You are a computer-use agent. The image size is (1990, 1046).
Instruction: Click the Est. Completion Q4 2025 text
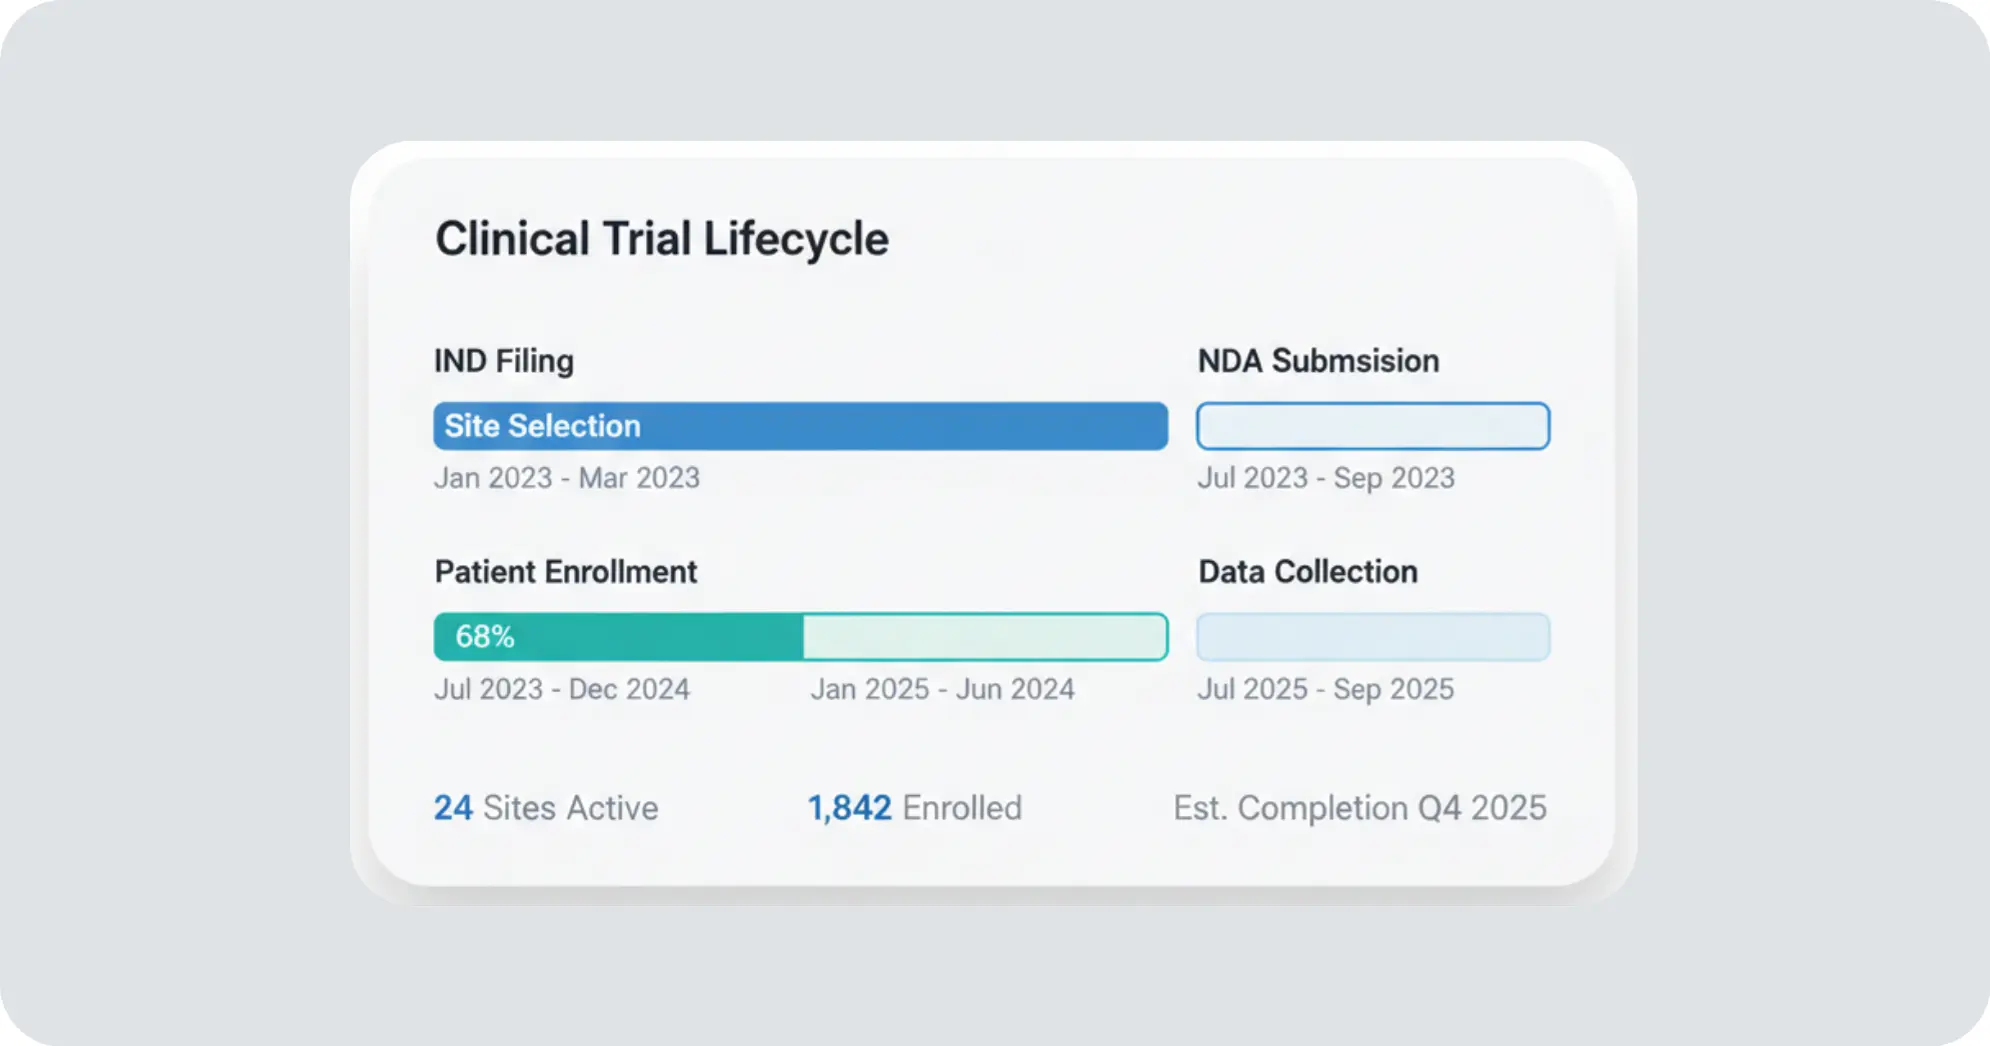point(1360,808)
